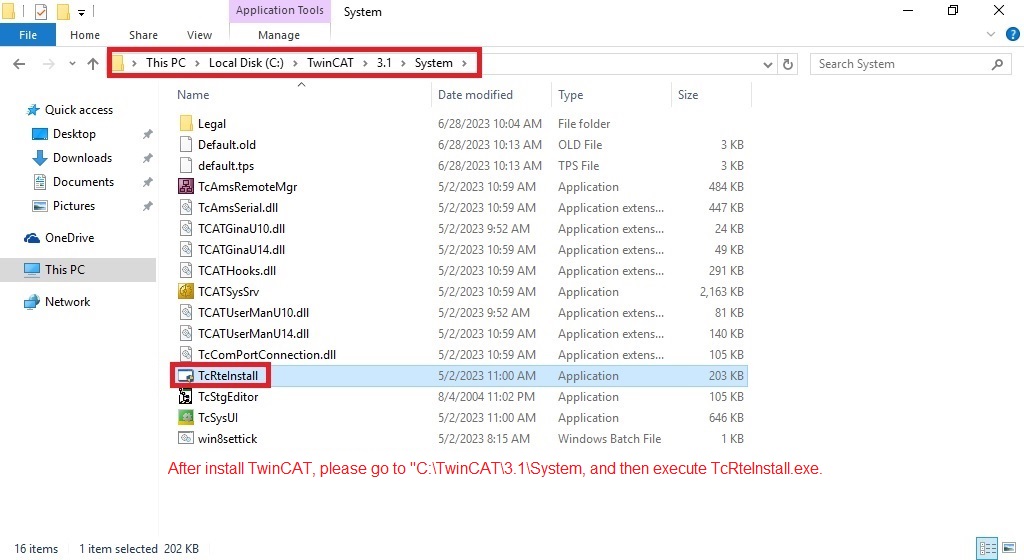Screen dimensions: 1024x560
Task: Open Downloads in navigation pane
Action: [x=82, y=158]
